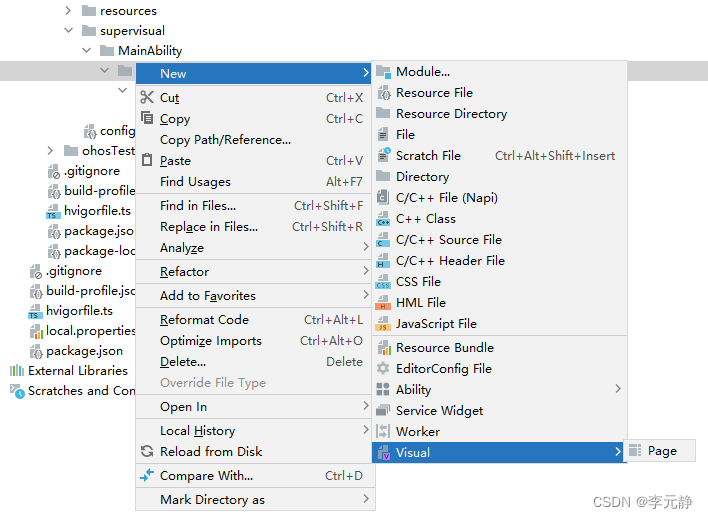This screenshot has height=519, width=708.
Task: Click the C++ Class icon
Action: tap(383, 219)
